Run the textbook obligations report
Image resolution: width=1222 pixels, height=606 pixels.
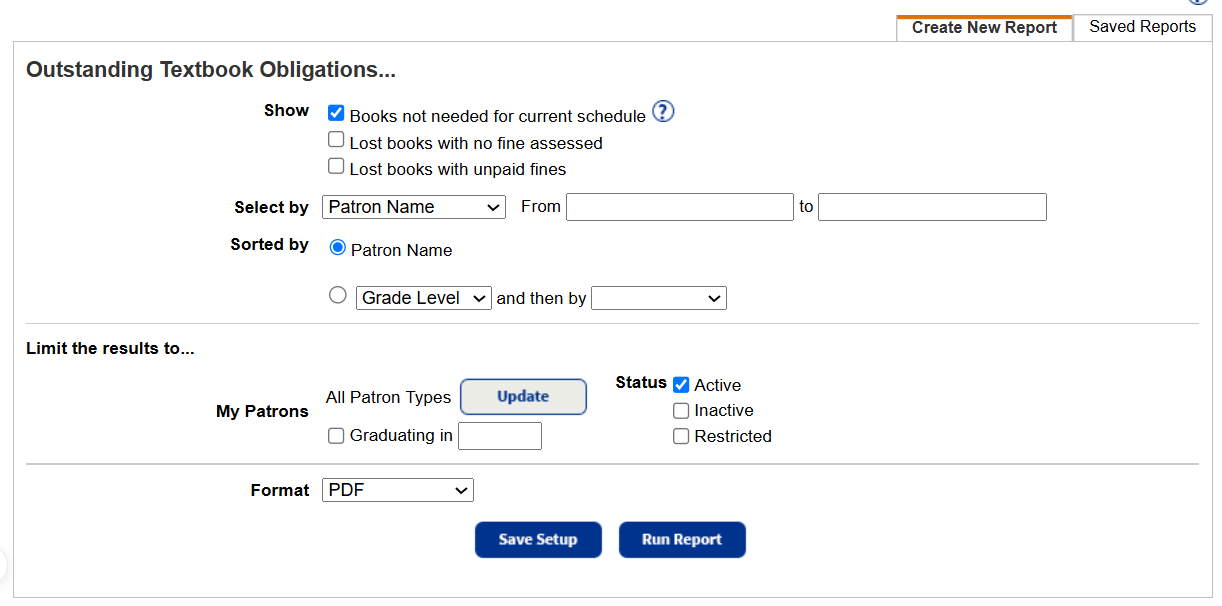pyautogui.click(x=681, y=539)
